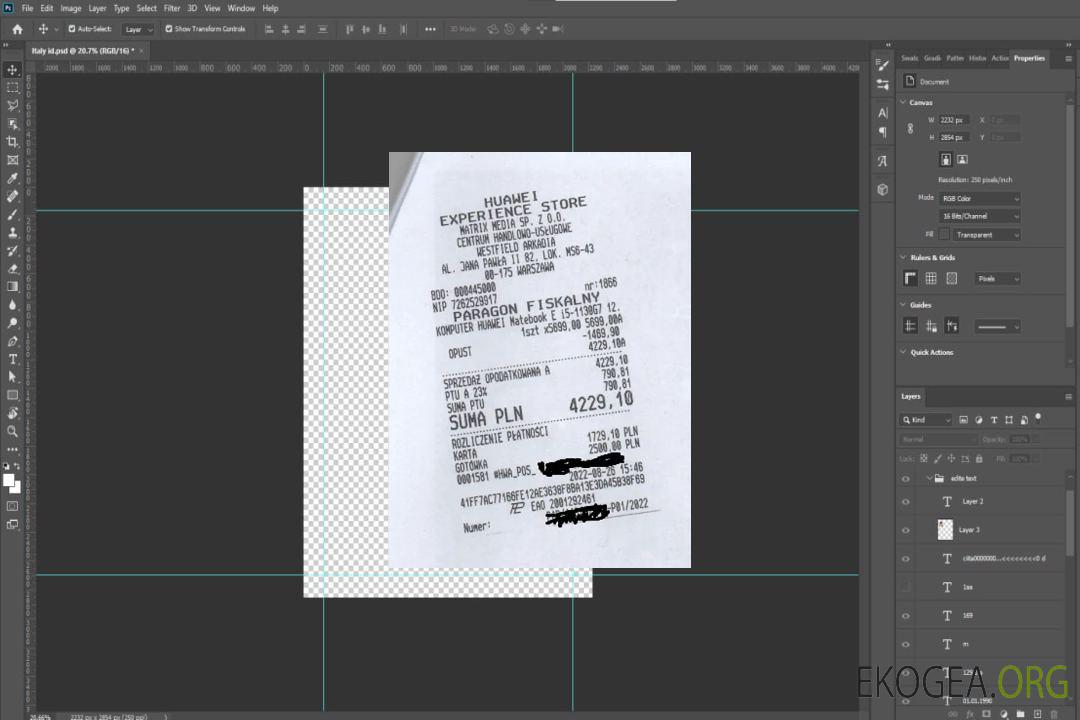This screenshot has height=720, width=1080.
Task: Select the Object Selection tool
Action: [x=12, y=124]
